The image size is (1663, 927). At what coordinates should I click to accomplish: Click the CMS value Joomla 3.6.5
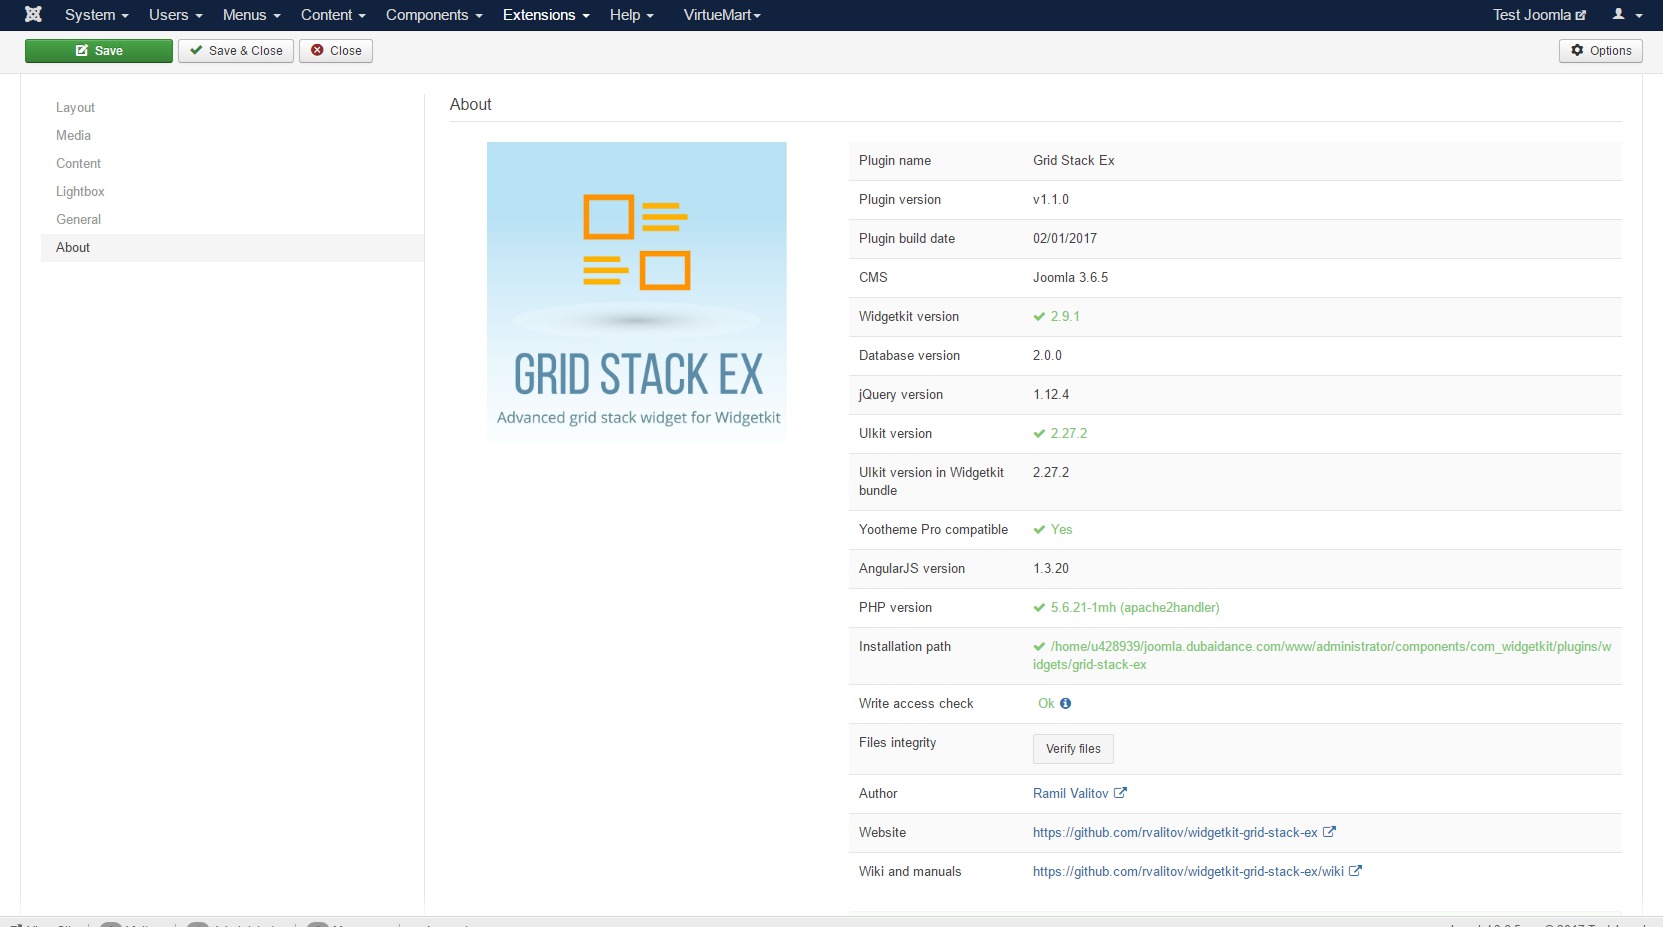(x=1070, y=277)
